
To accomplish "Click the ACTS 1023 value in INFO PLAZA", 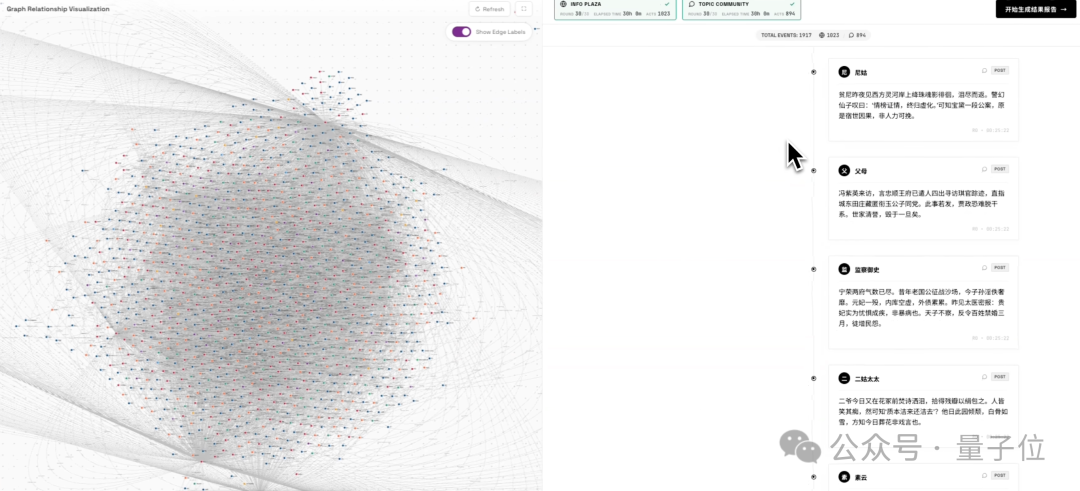I will 657,14.
